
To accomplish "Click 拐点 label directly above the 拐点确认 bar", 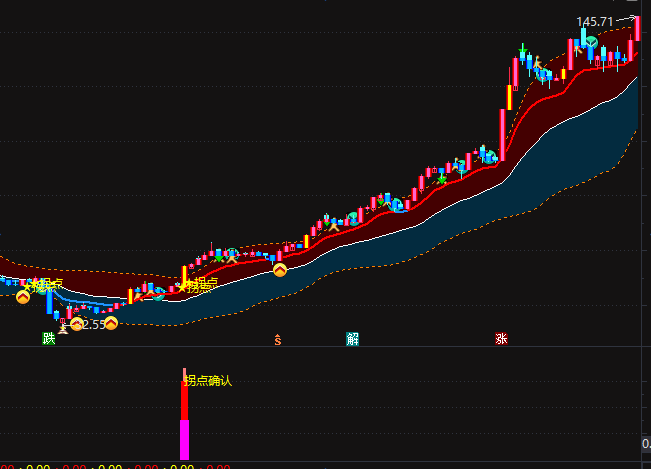I will [x=198, y=285].
